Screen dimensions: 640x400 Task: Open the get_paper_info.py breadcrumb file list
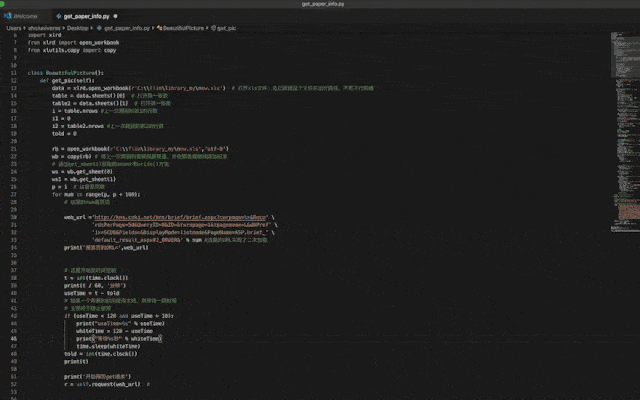pos(127,28)
